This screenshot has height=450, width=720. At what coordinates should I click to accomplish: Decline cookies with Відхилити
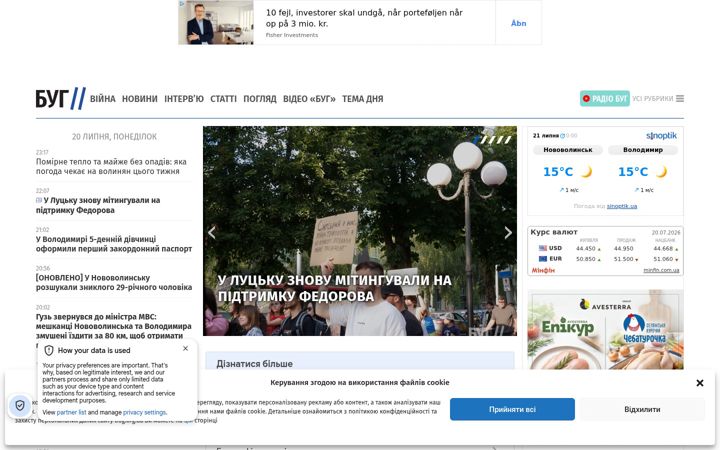642,409
